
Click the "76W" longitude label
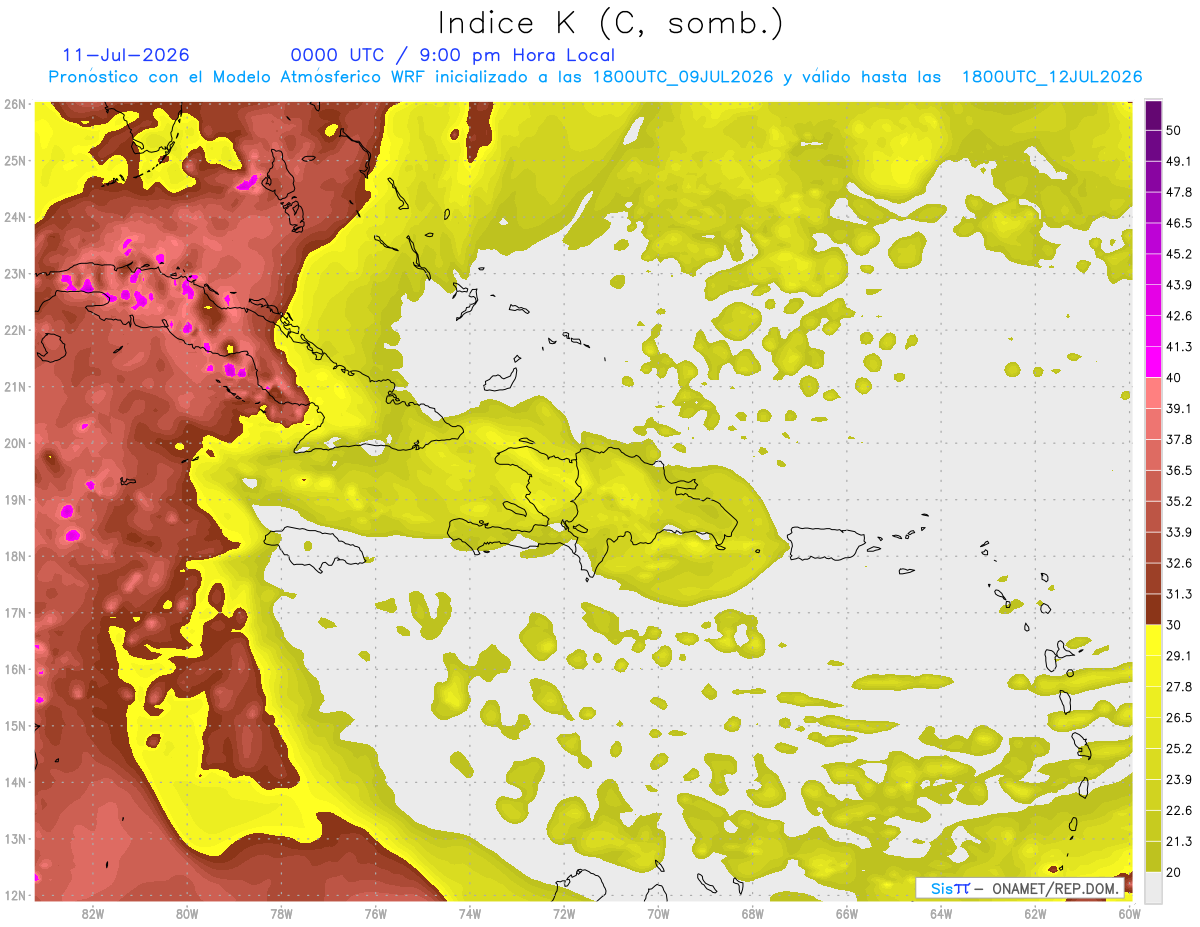click(x=375, y=914)
